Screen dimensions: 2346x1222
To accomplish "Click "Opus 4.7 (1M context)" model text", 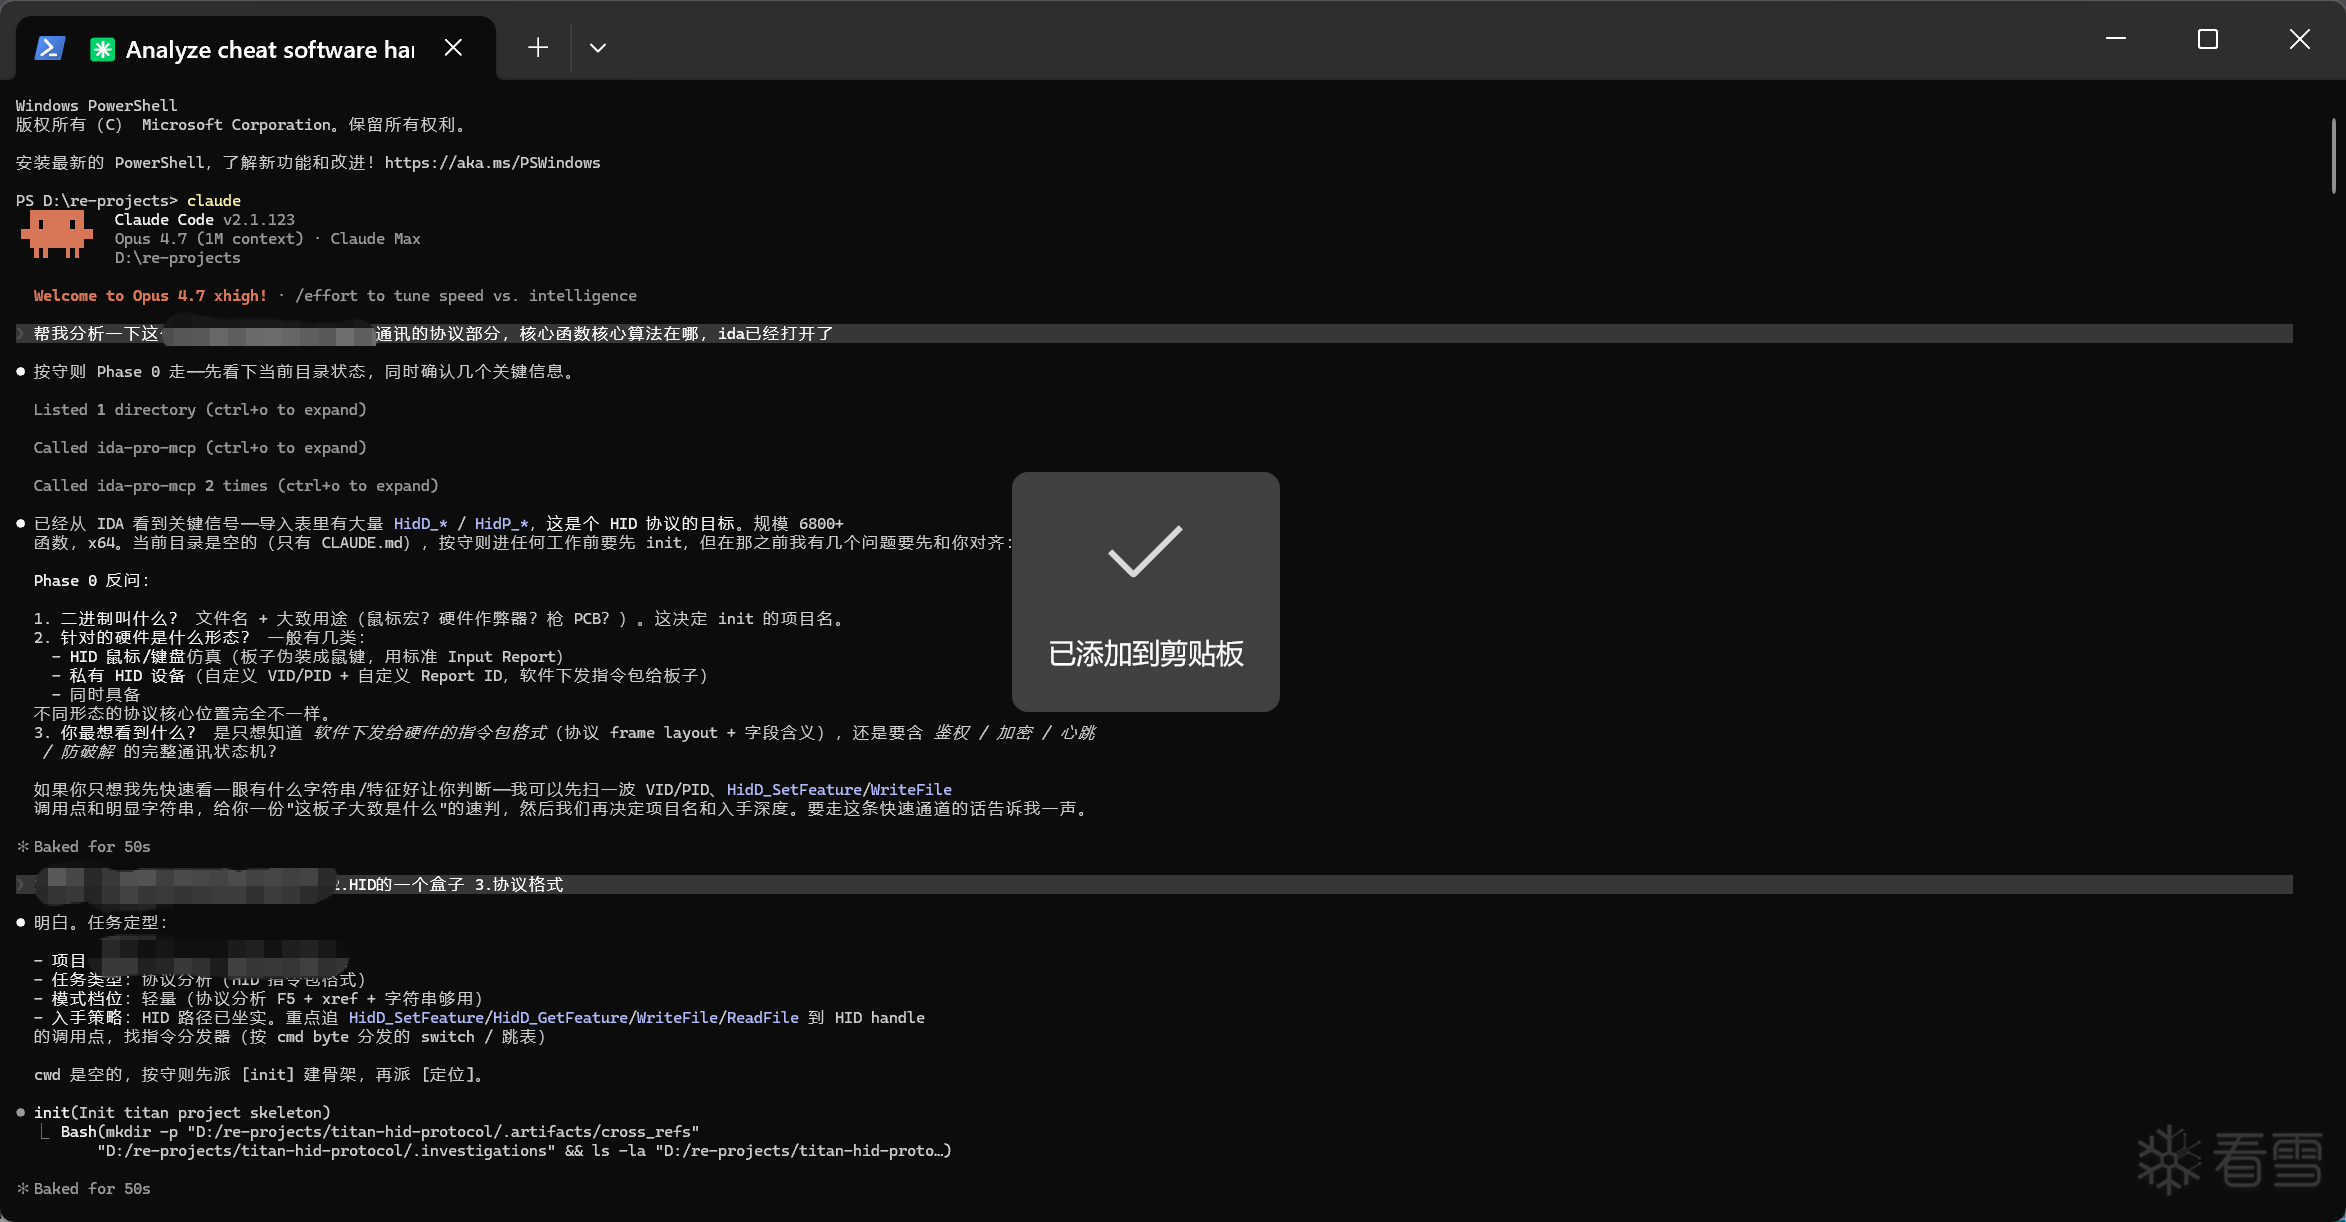I will (x=208, y=239).
